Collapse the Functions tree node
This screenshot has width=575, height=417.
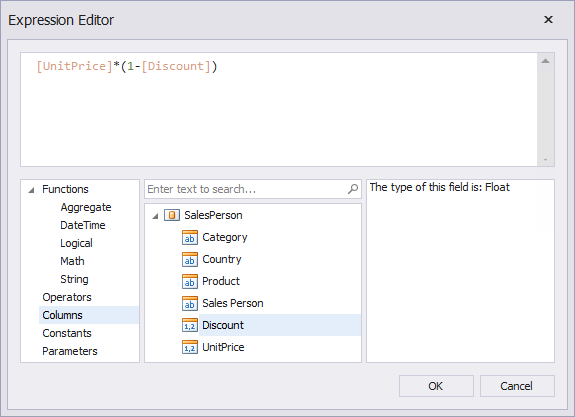coord(32,190)
